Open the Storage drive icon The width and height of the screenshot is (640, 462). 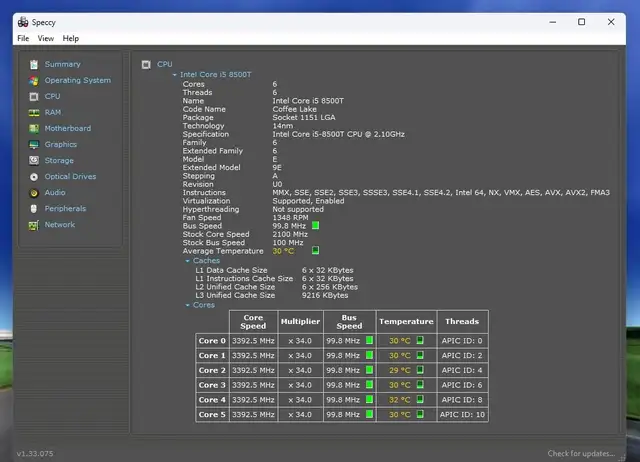point(34,160)
